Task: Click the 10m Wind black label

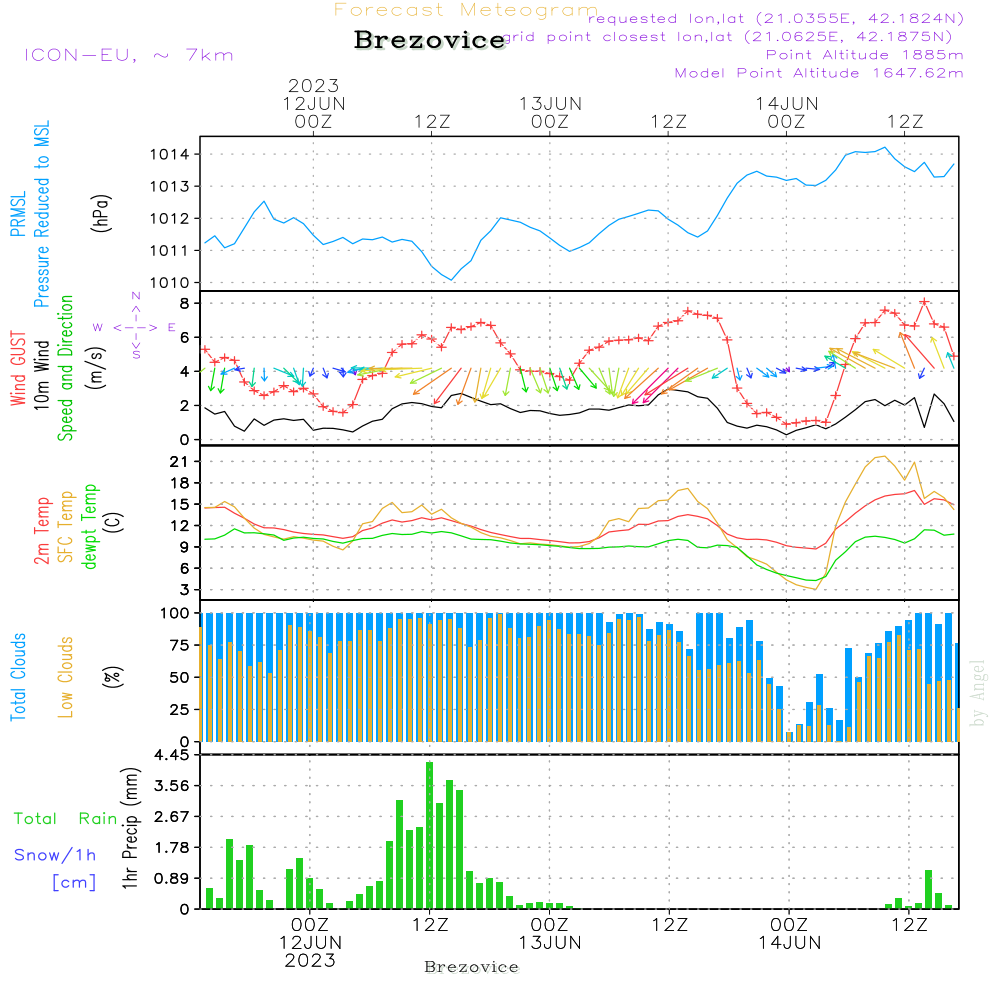Action: [41, 374]
